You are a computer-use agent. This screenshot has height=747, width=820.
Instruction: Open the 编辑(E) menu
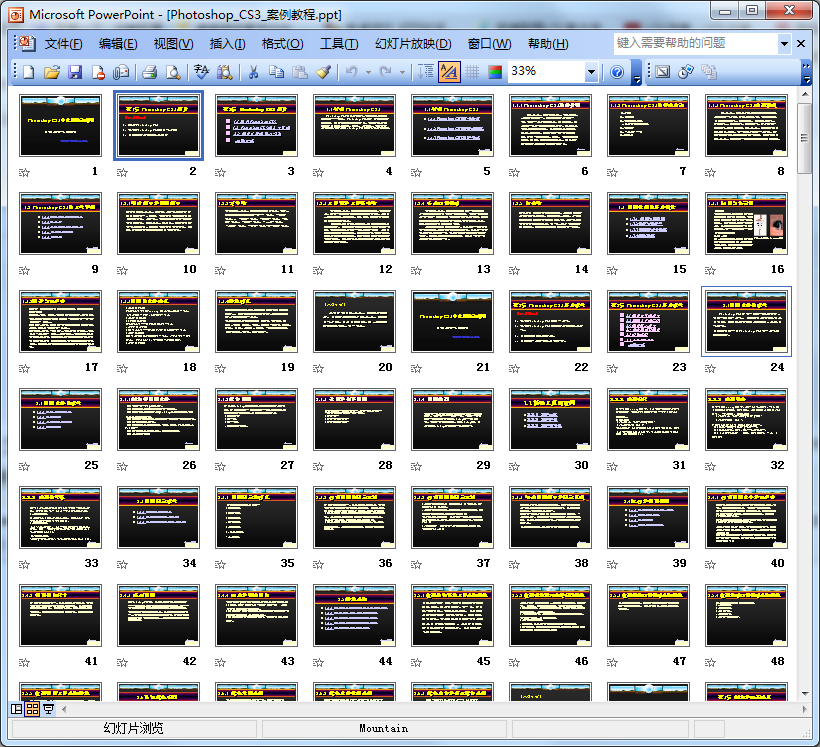point(118,44)
